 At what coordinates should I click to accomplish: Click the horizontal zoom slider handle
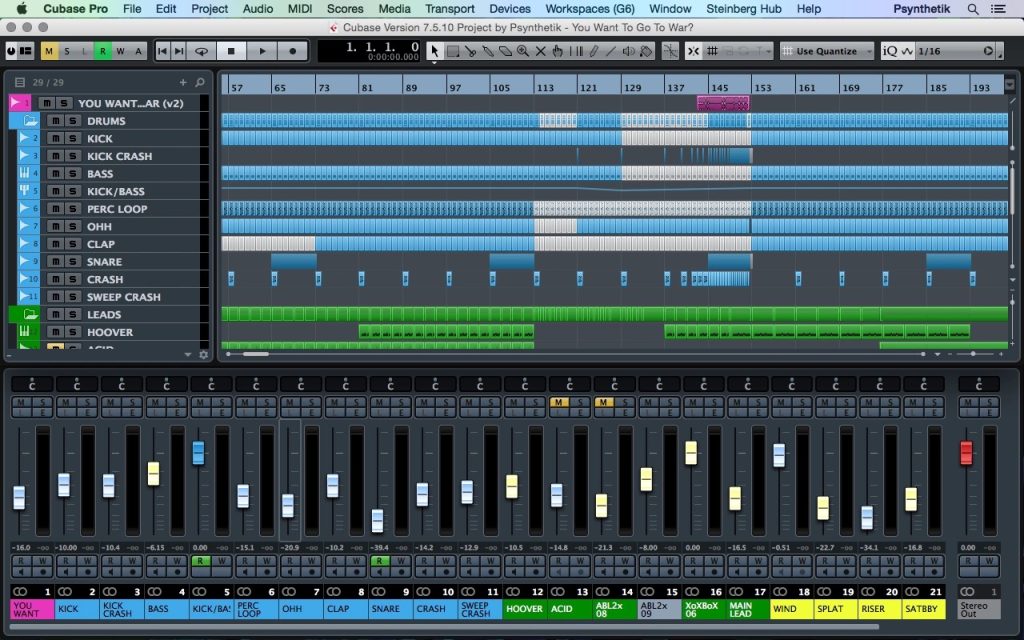[973, 354]
